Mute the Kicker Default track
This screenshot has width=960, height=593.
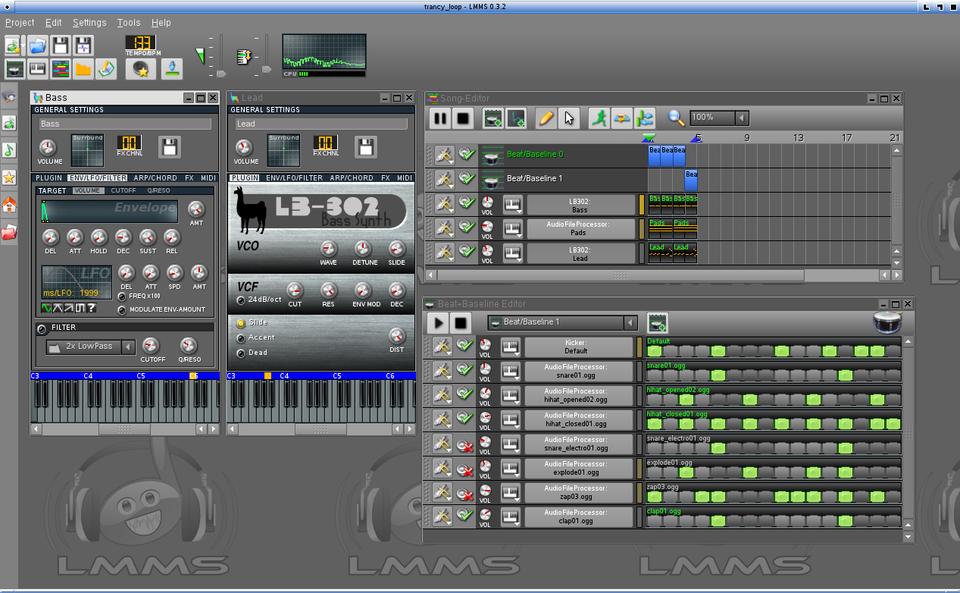pyautogui.click(x=465, y=346)
